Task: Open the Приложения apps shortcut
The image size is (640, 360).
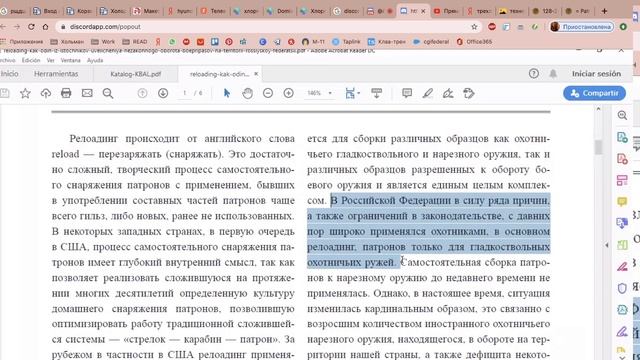Action: [x=22, y=42]
